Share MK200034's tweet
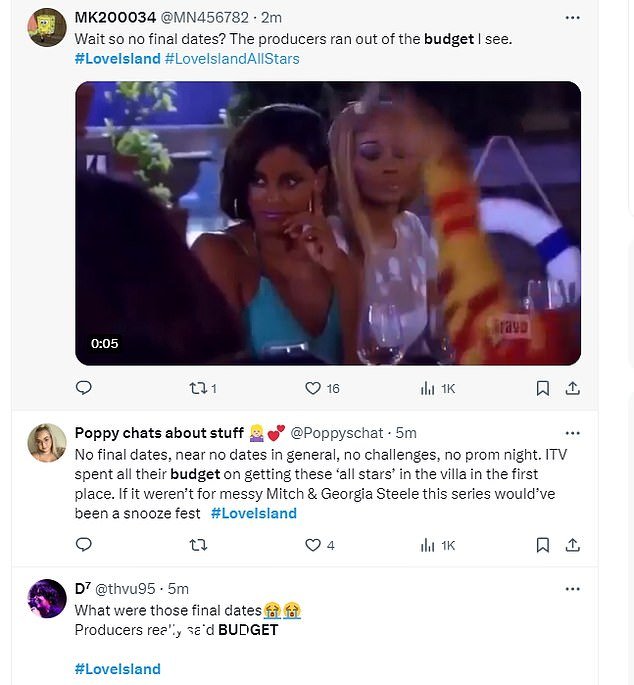This screenshot has height=685, width=634. coord(572,388)
